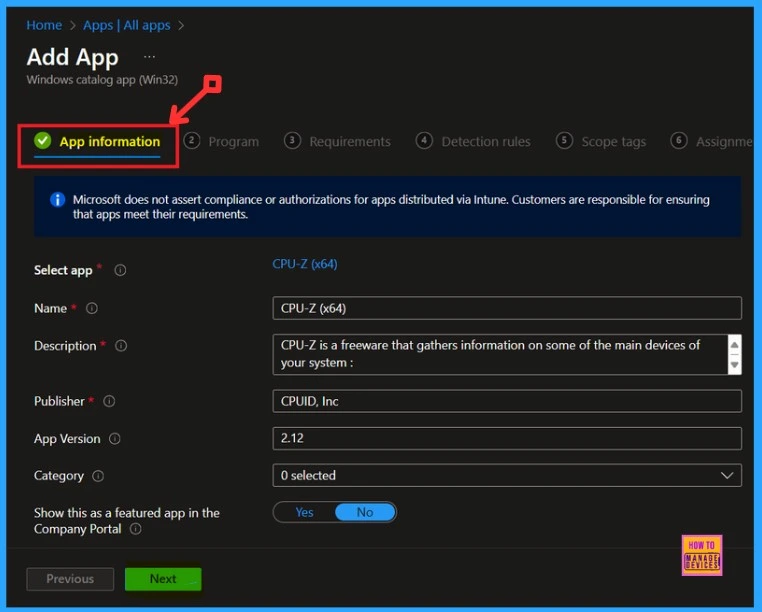This screenshot has height=612, width=762.
Task: Switch to the App information tab
Action: 97,142
